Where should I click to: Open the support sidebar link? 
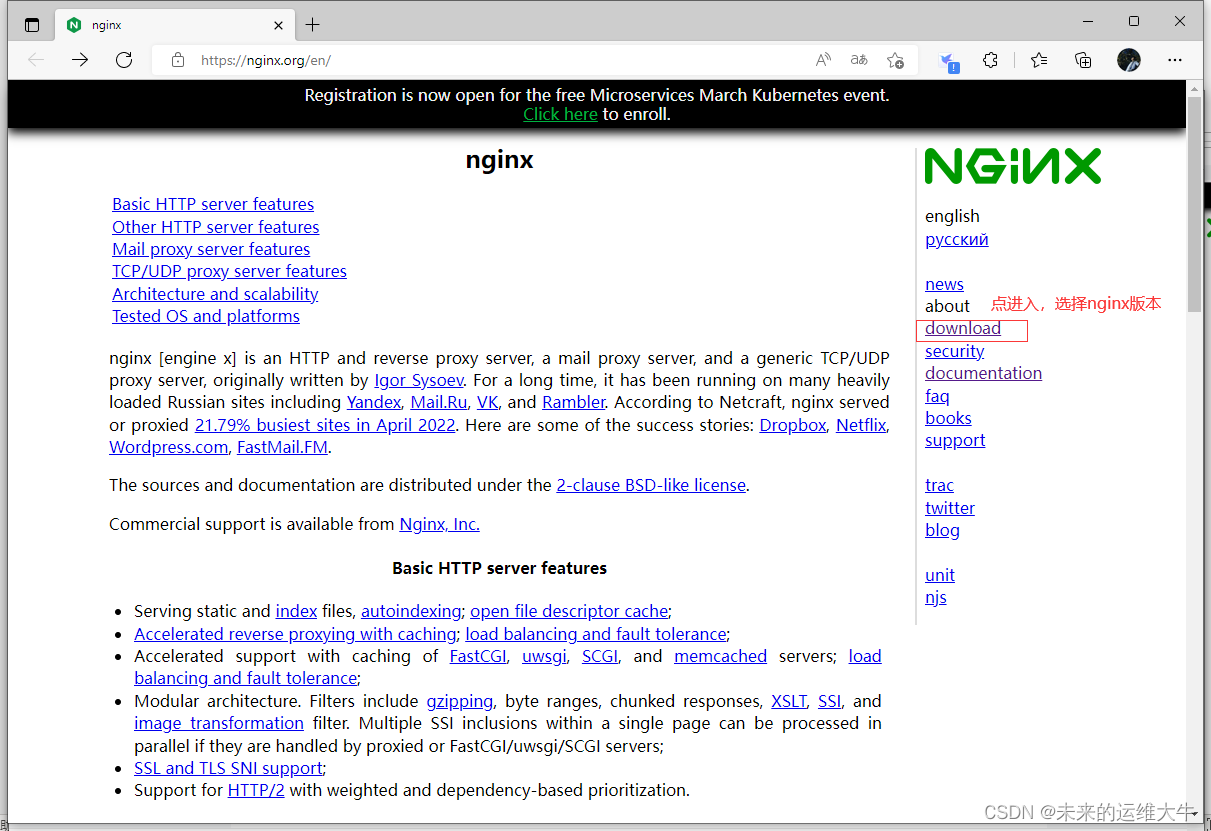tap(955, 440)
